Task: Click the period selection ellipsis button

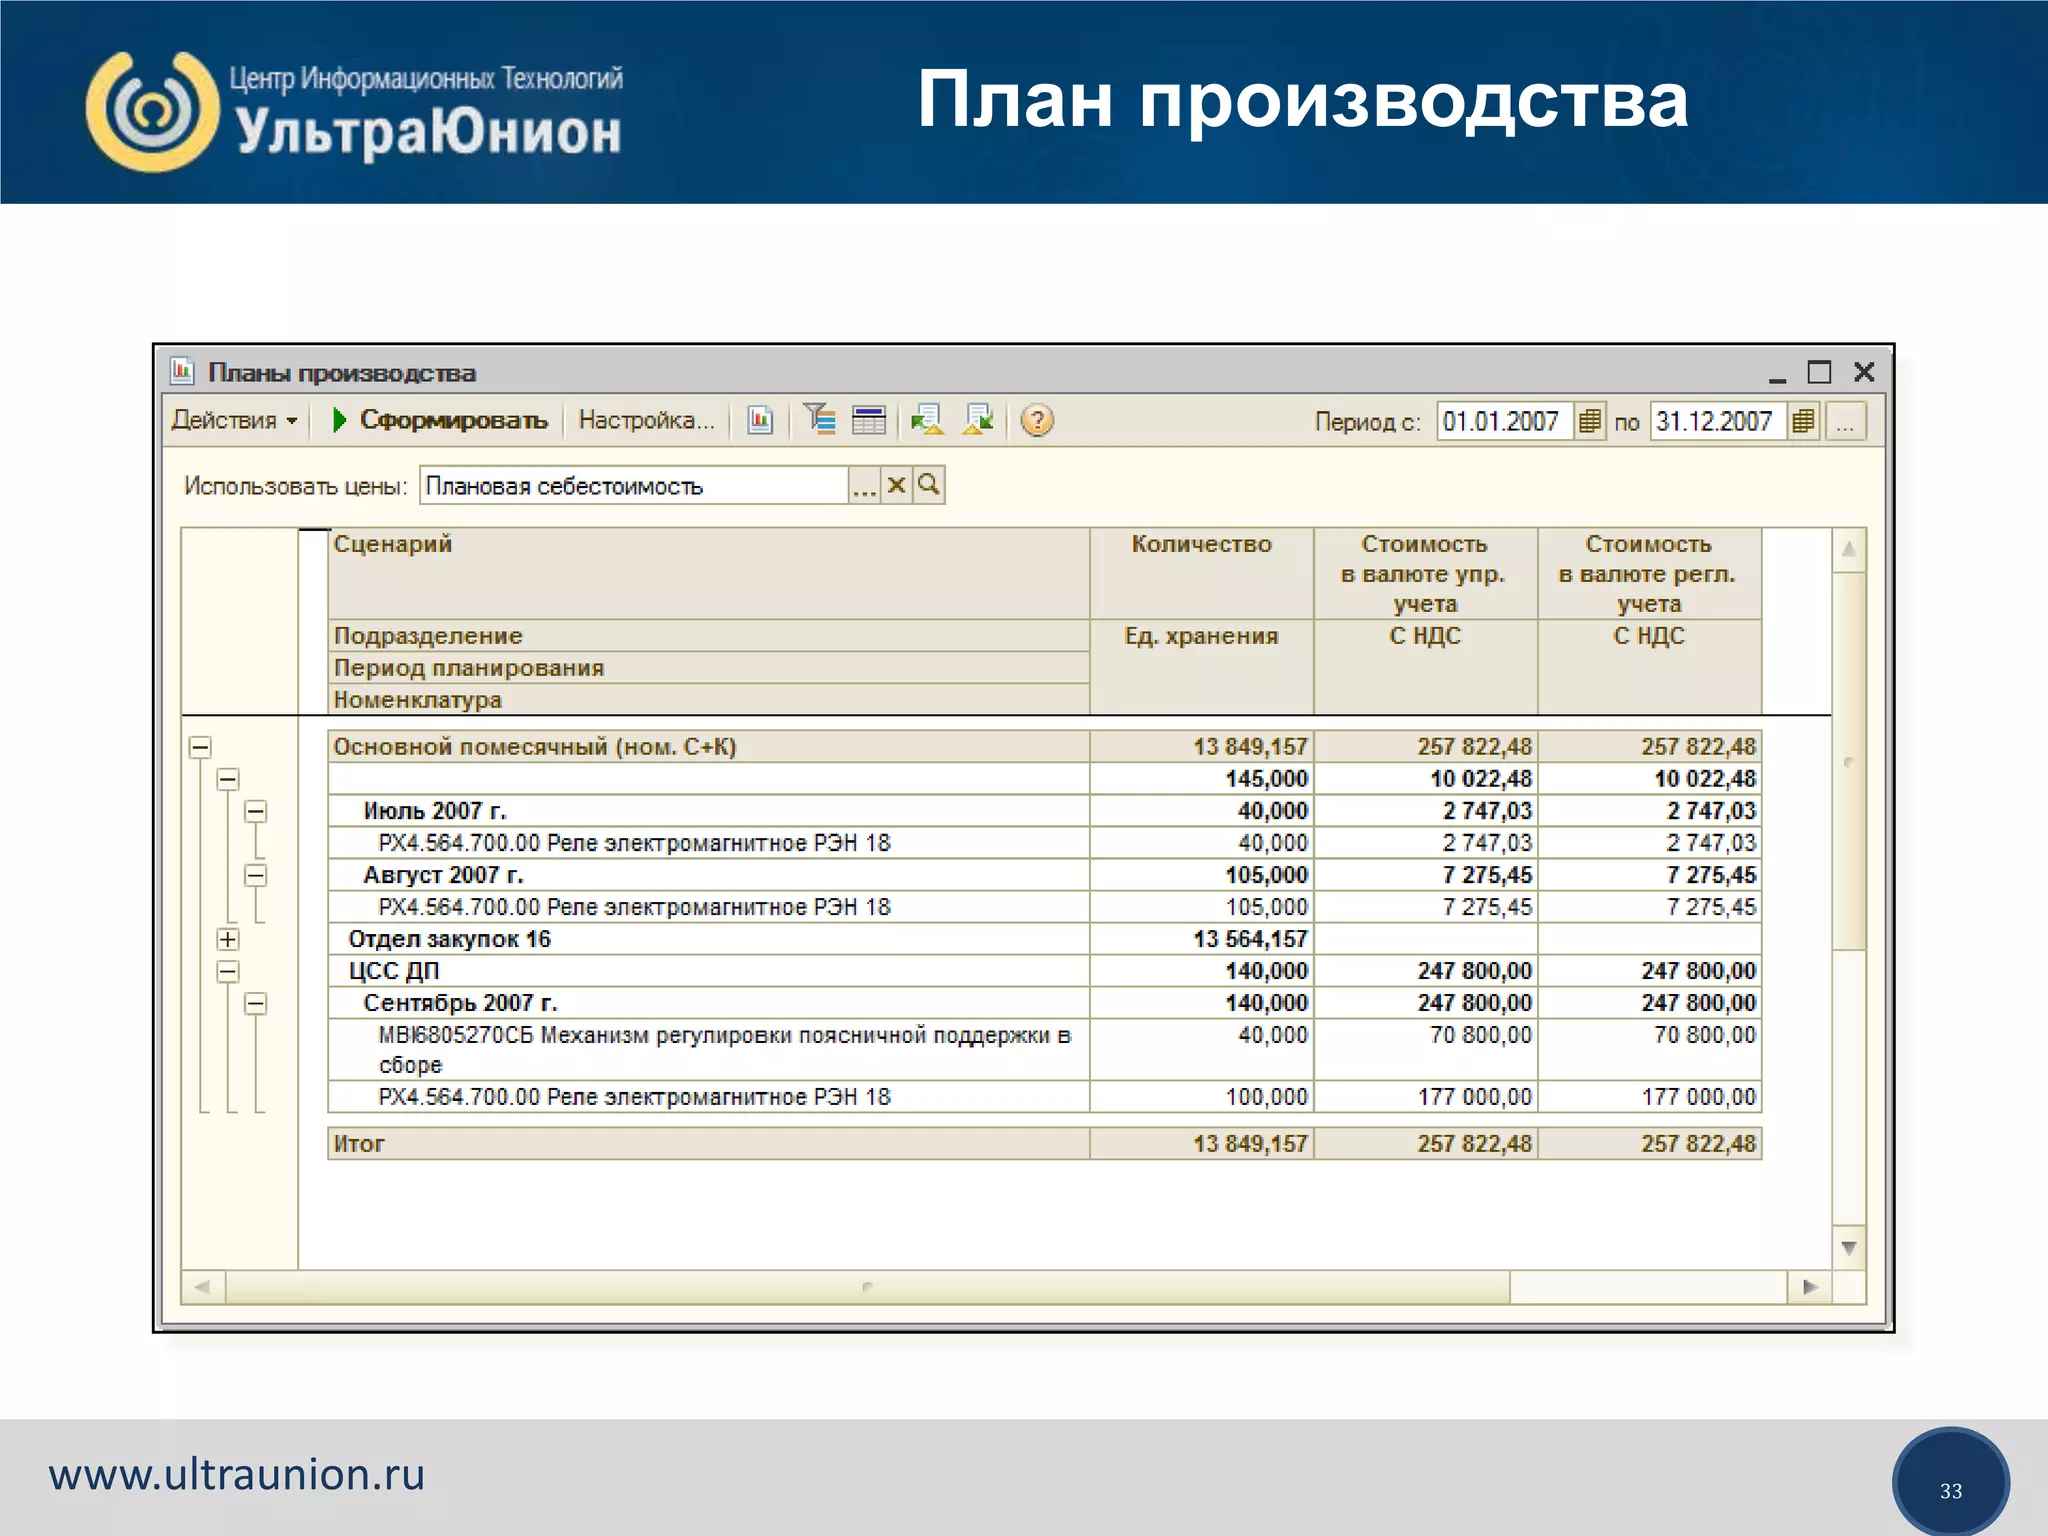Action: tap(1845, 421)
